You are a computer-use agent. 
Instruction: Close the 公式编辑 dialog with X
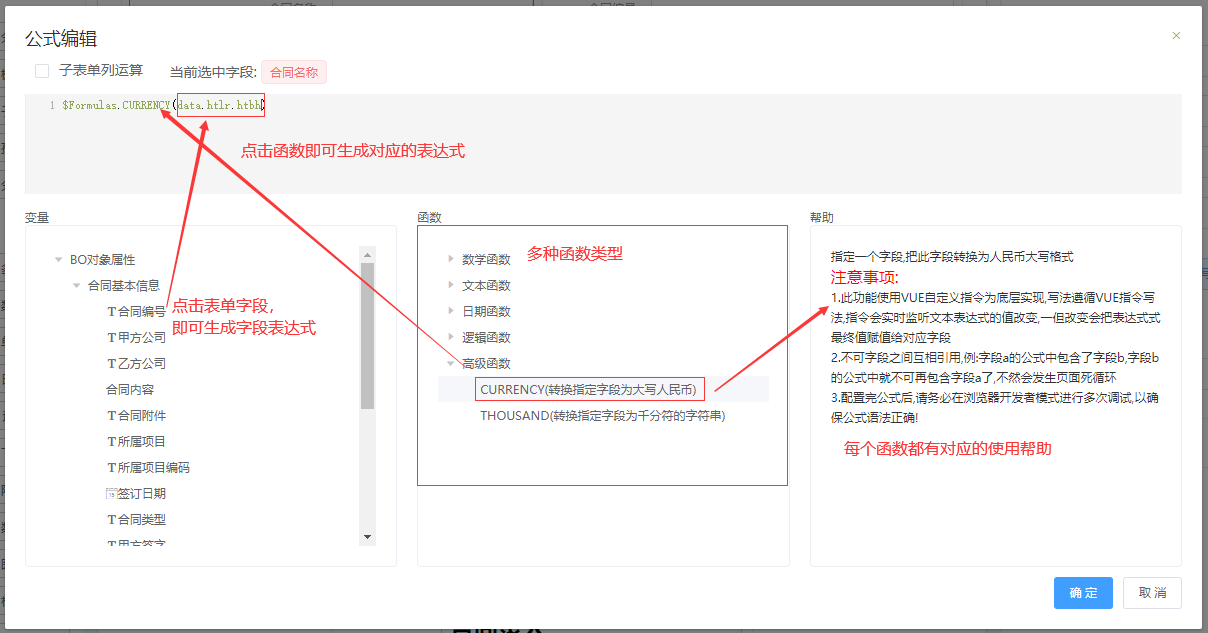tap(1176, 35)
